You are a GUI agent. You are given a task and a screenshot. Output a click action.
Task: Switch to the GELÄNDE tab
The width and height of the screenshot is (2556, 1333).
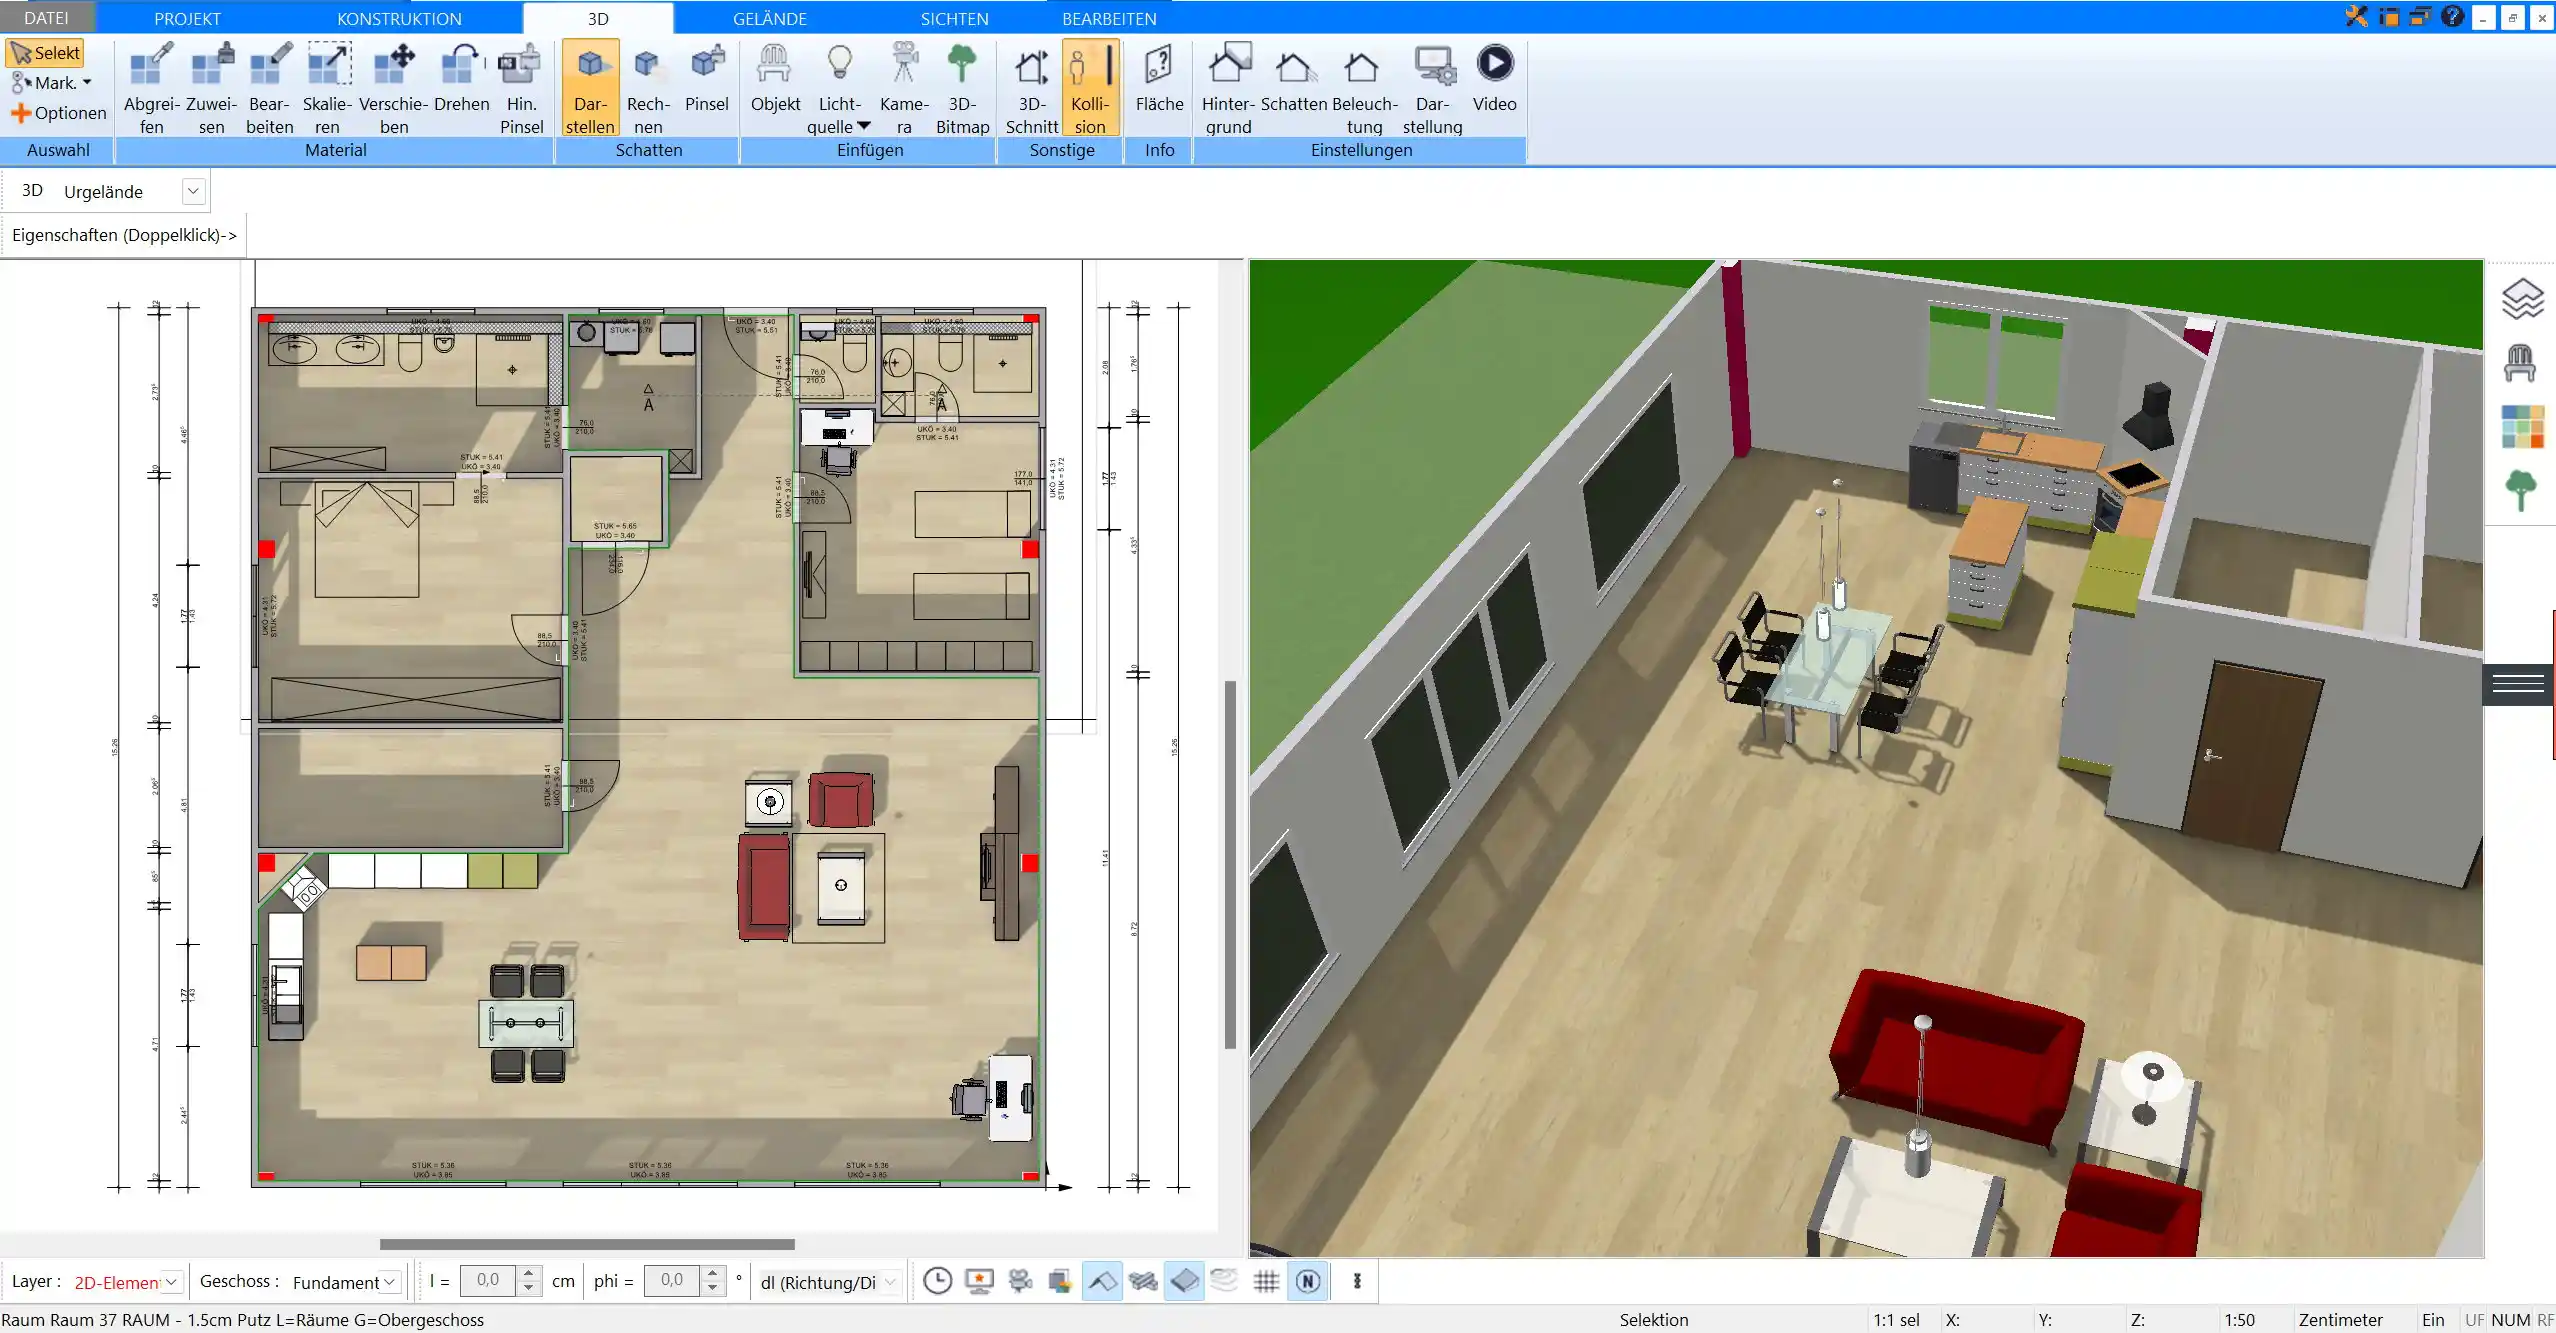769,18
